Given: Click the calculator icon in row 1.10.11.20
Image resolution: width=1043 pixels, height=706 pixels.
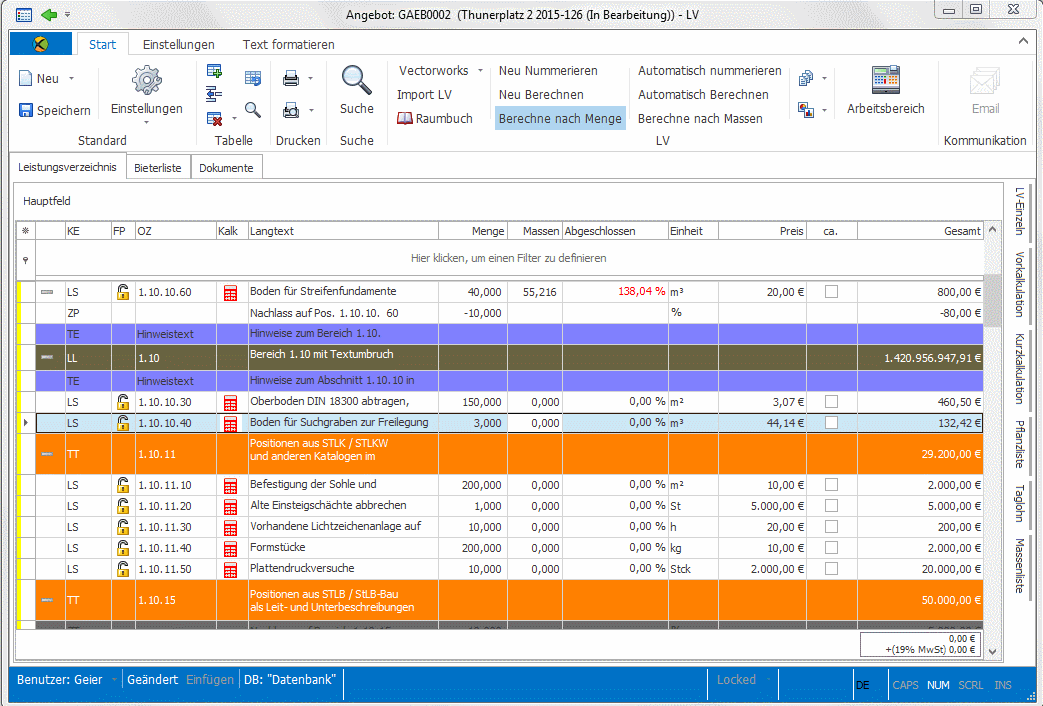Looking at the screenshot, I should pos(230,507).
